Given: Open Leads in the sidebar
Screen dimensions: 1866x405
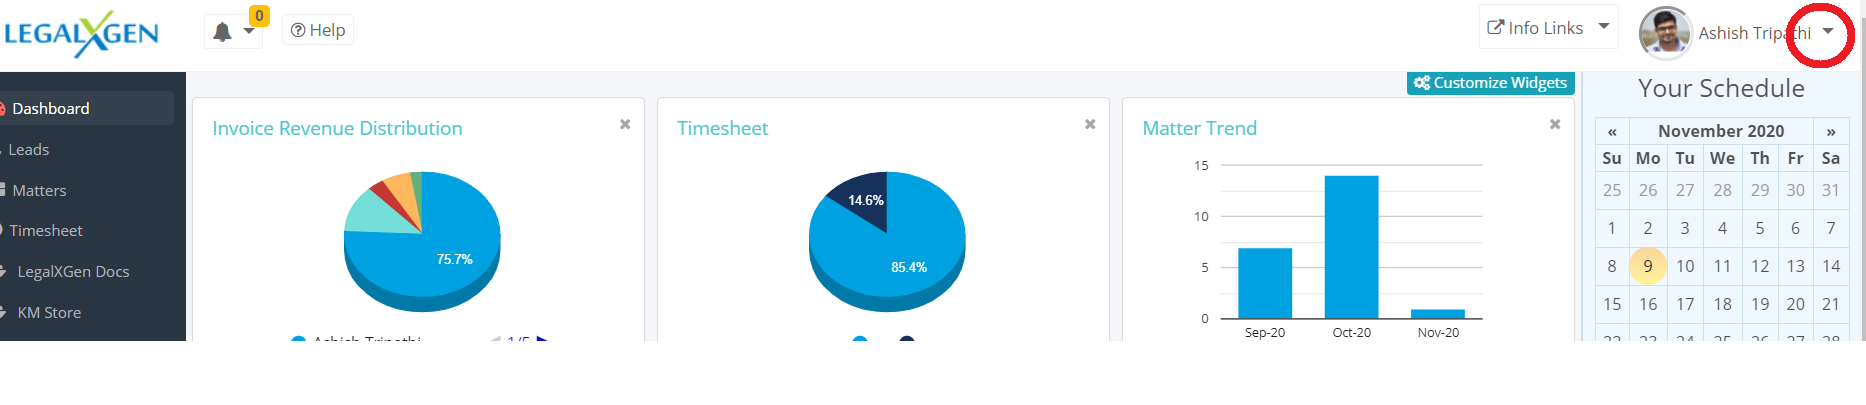Looking at the screenshot, I should [x=29, y=150].
